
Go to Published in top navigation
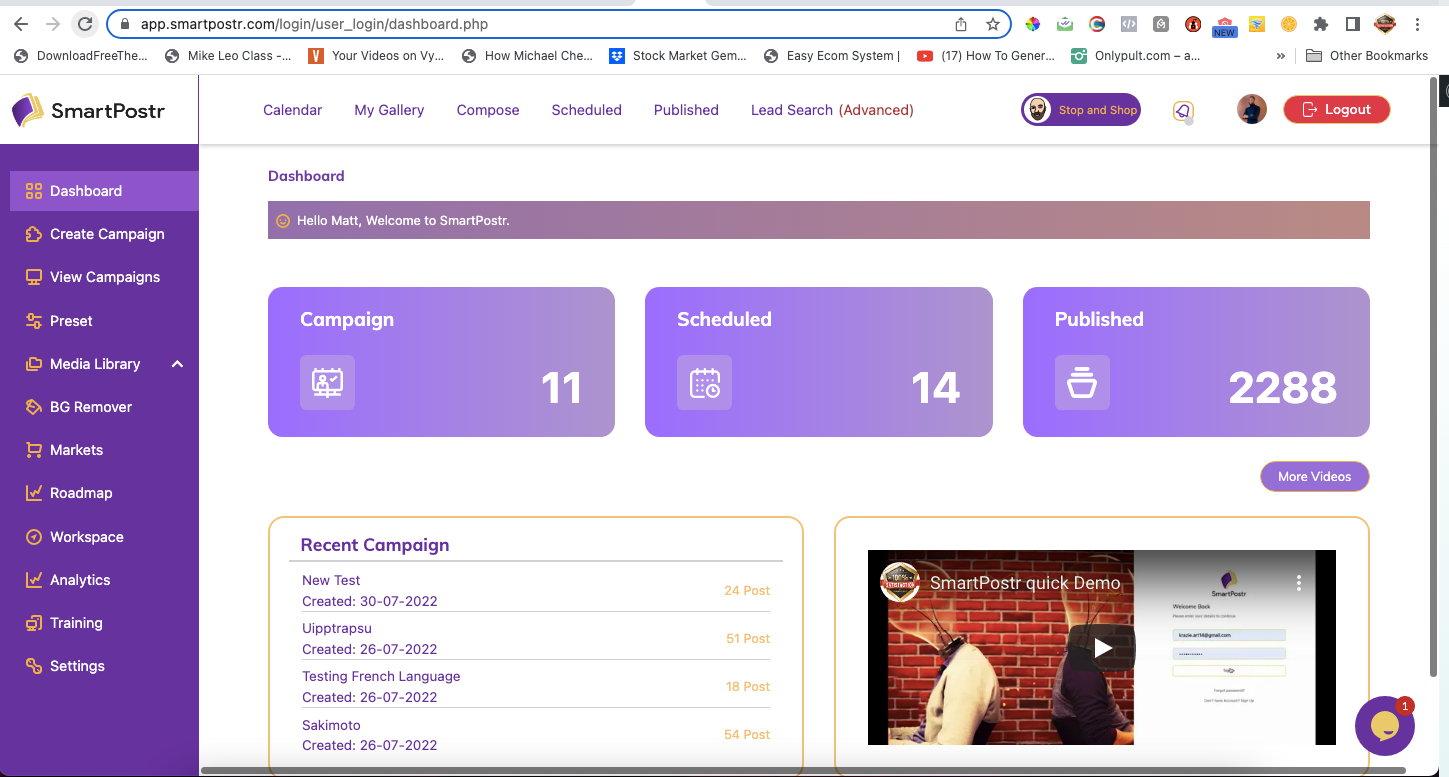point(686,110)
